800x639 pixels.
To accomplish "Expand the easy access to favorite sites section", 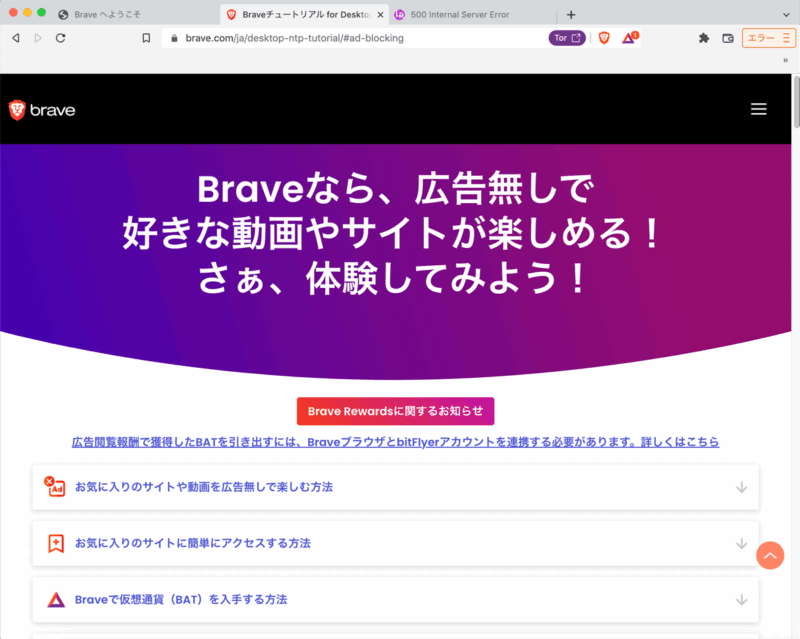I will [395, 543].
